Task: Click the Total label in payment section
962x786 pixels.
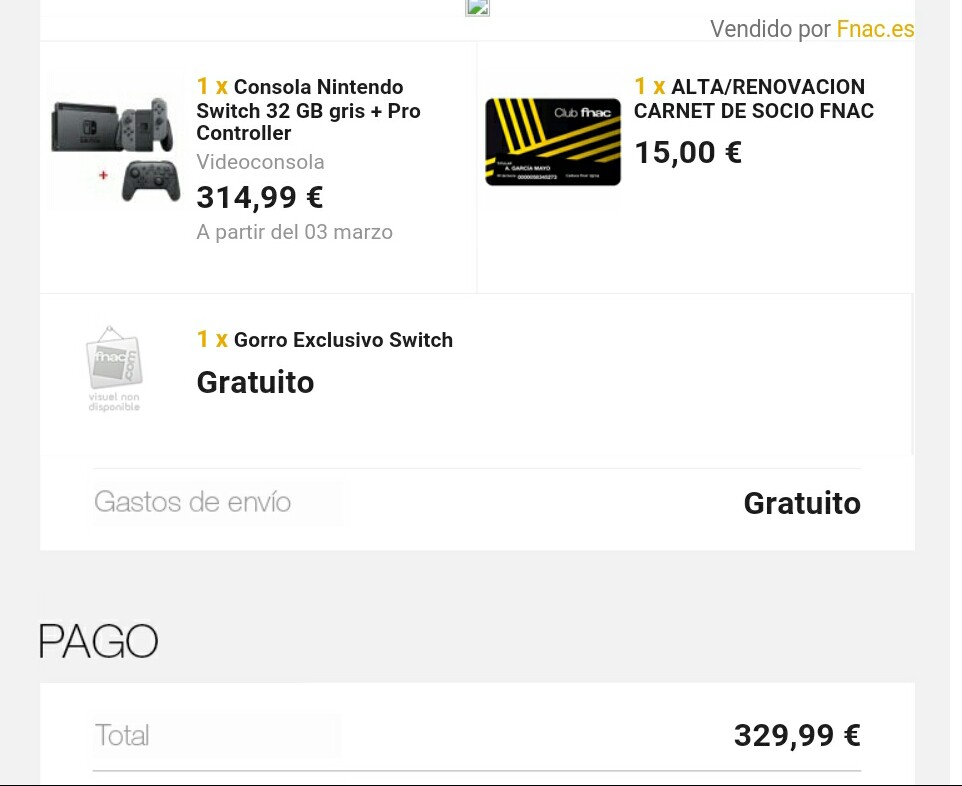Action: (122, 736)
